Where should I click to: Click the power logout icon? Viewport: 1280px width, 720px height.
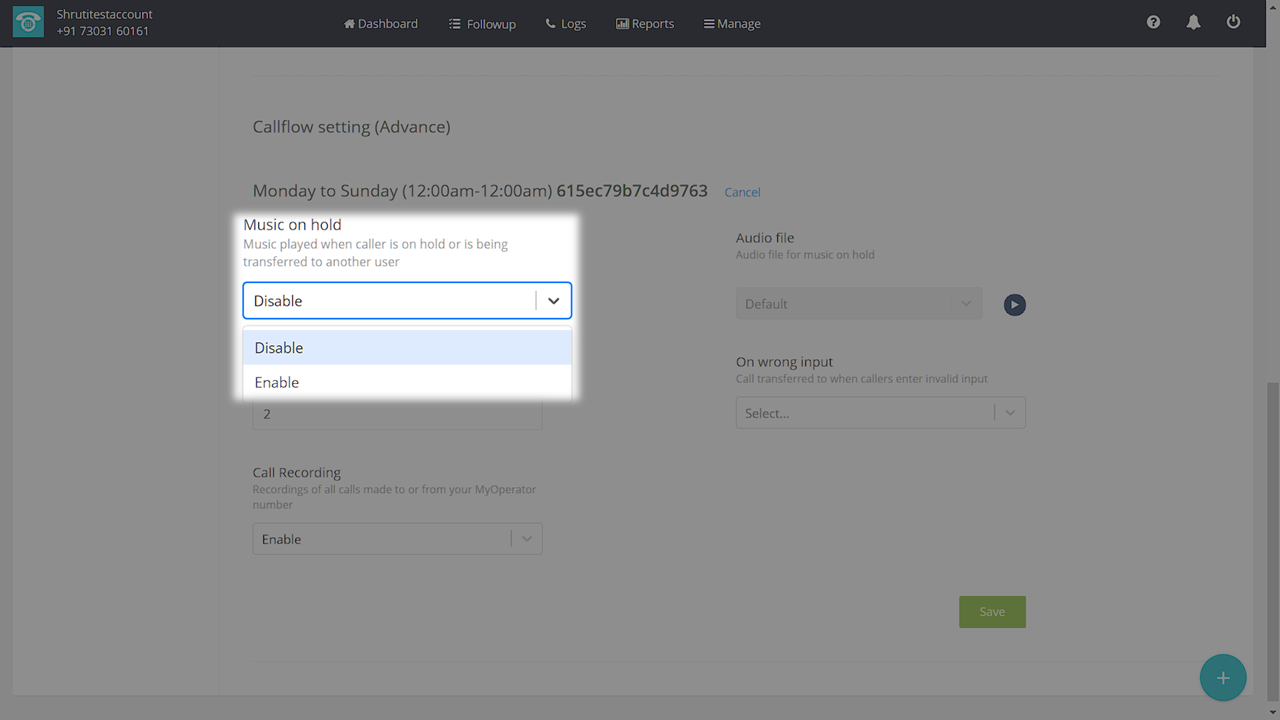(1233, 22)
